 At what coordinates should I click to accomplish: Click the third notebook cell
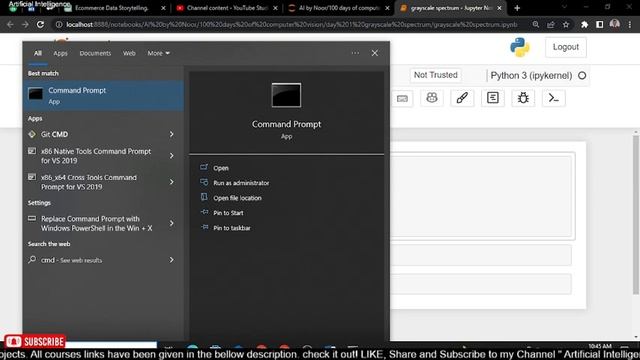[481, 284]
